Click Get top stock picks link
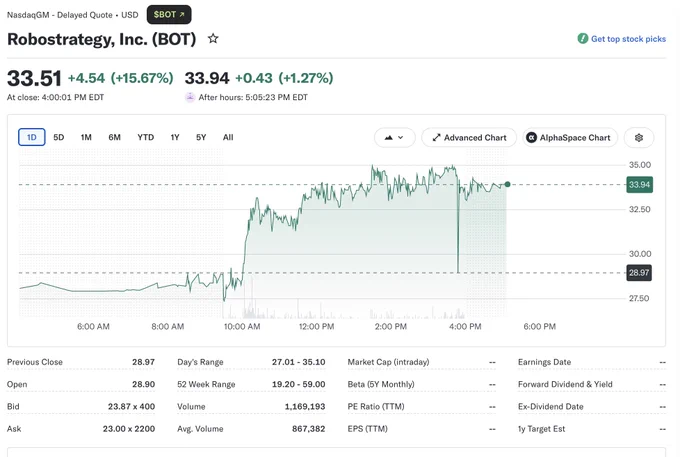 coord(628,39)
